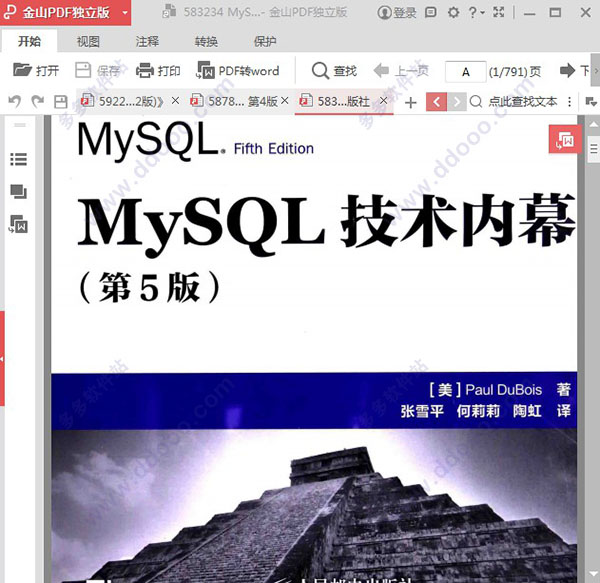This screenshot has height=583, width=600.
Task: Click the feedback message icon in title bar
Action: click(x=430, y=13)
